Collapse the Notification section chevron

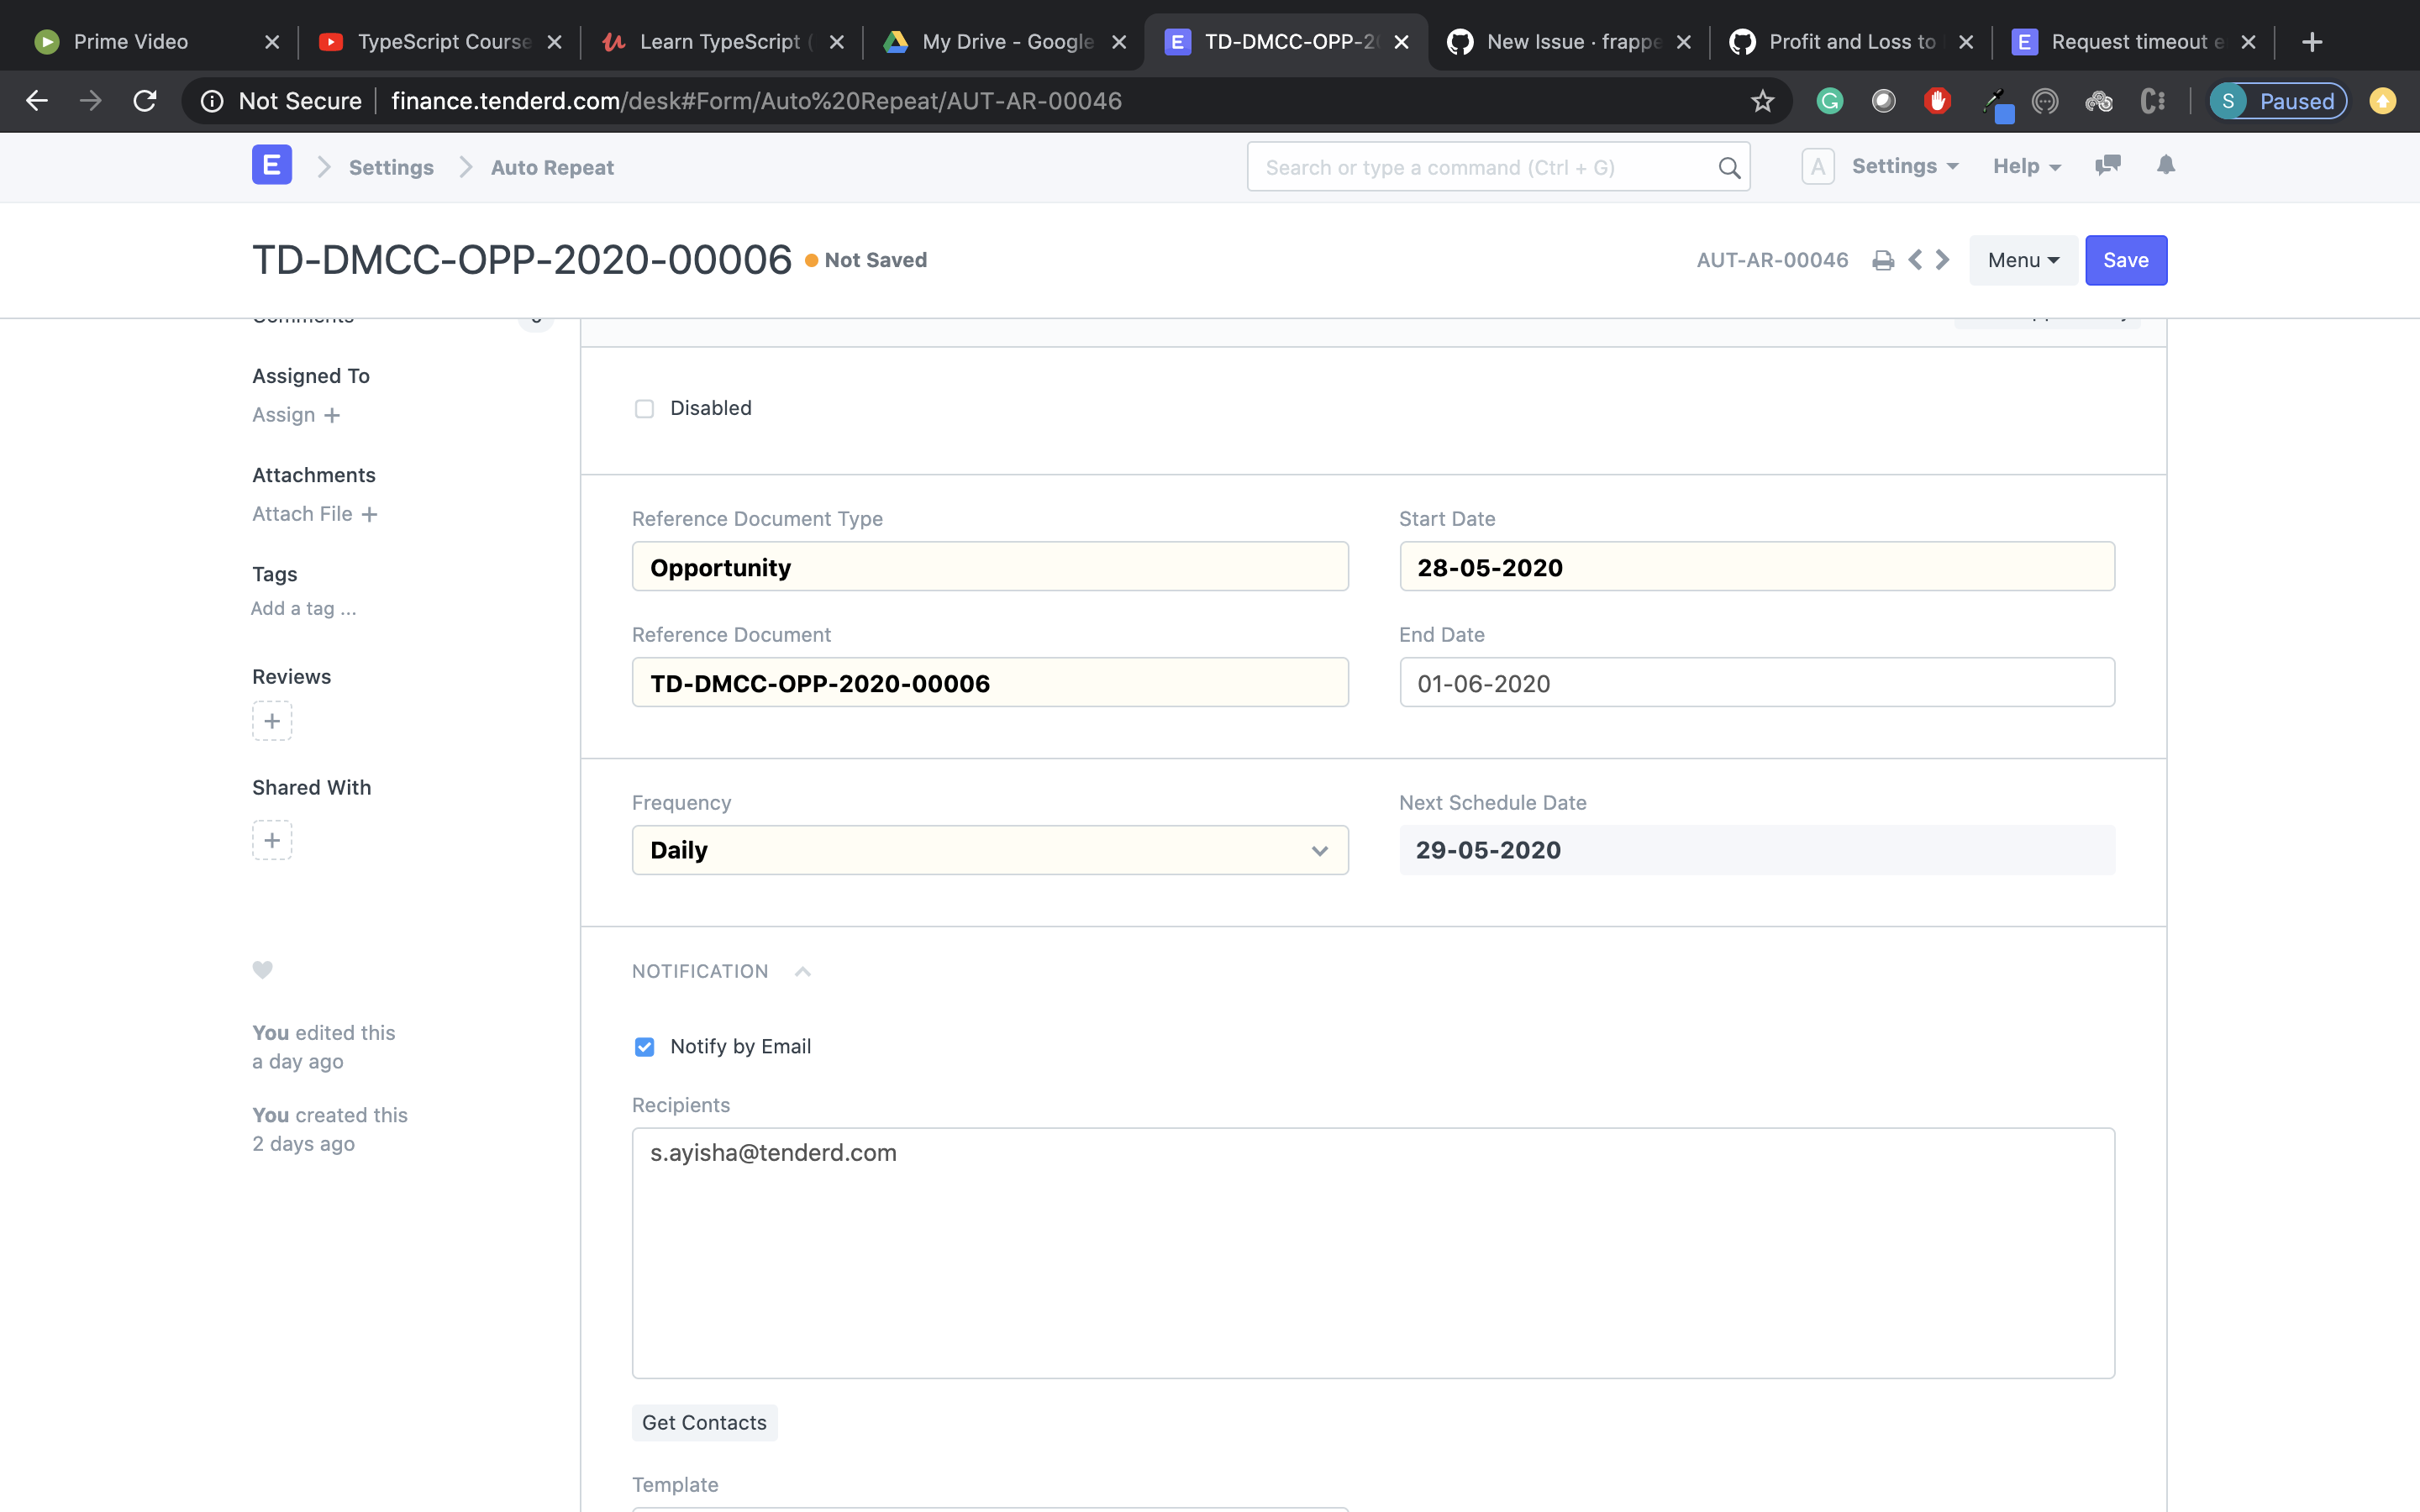[x=802, y=971]
